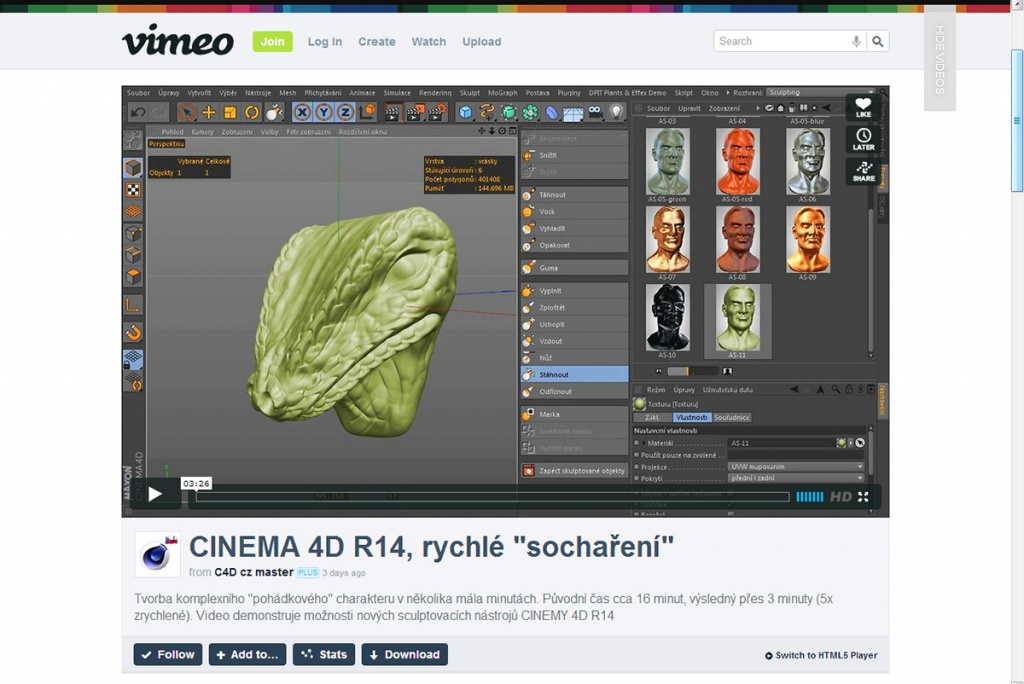Select the Maska sculpt tool

tap(575, 414)
